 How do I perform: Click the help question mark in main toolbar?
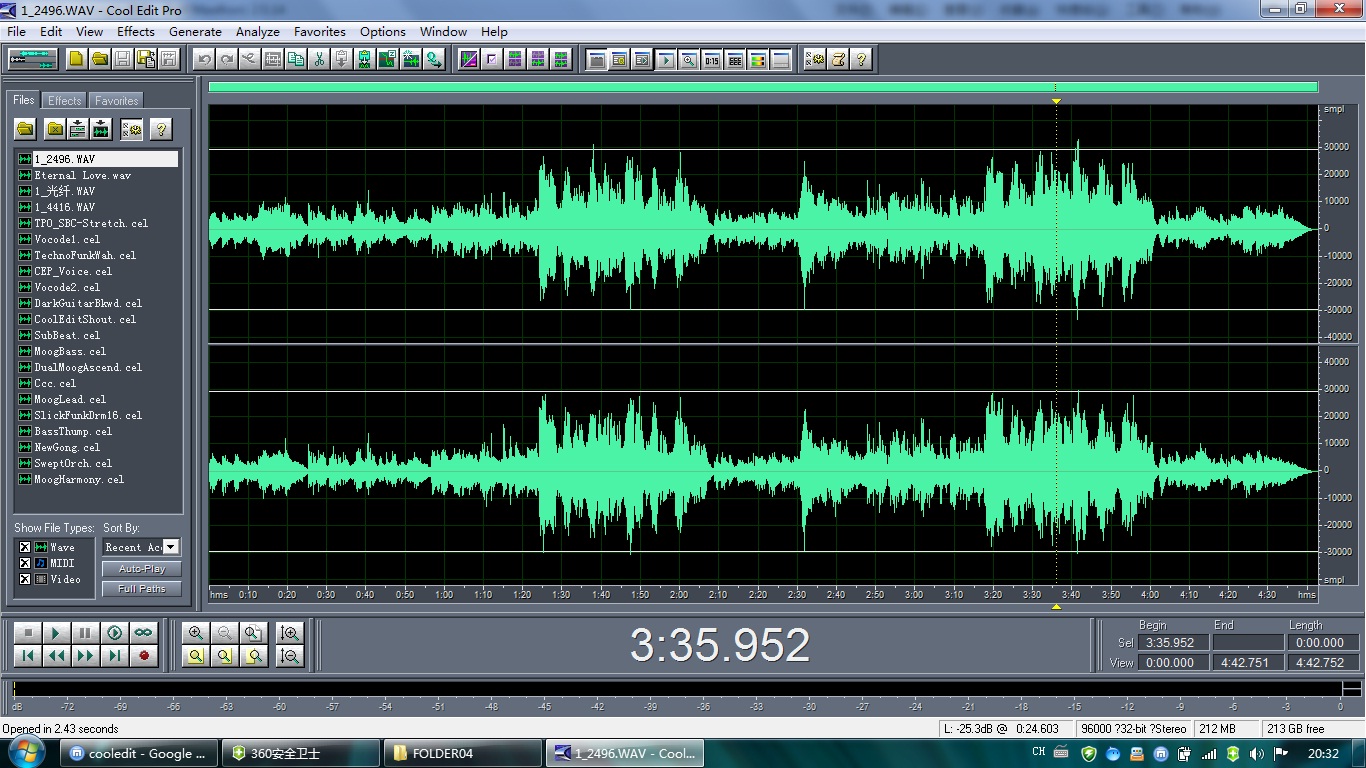pyautogui.click(x=860, y=59)
